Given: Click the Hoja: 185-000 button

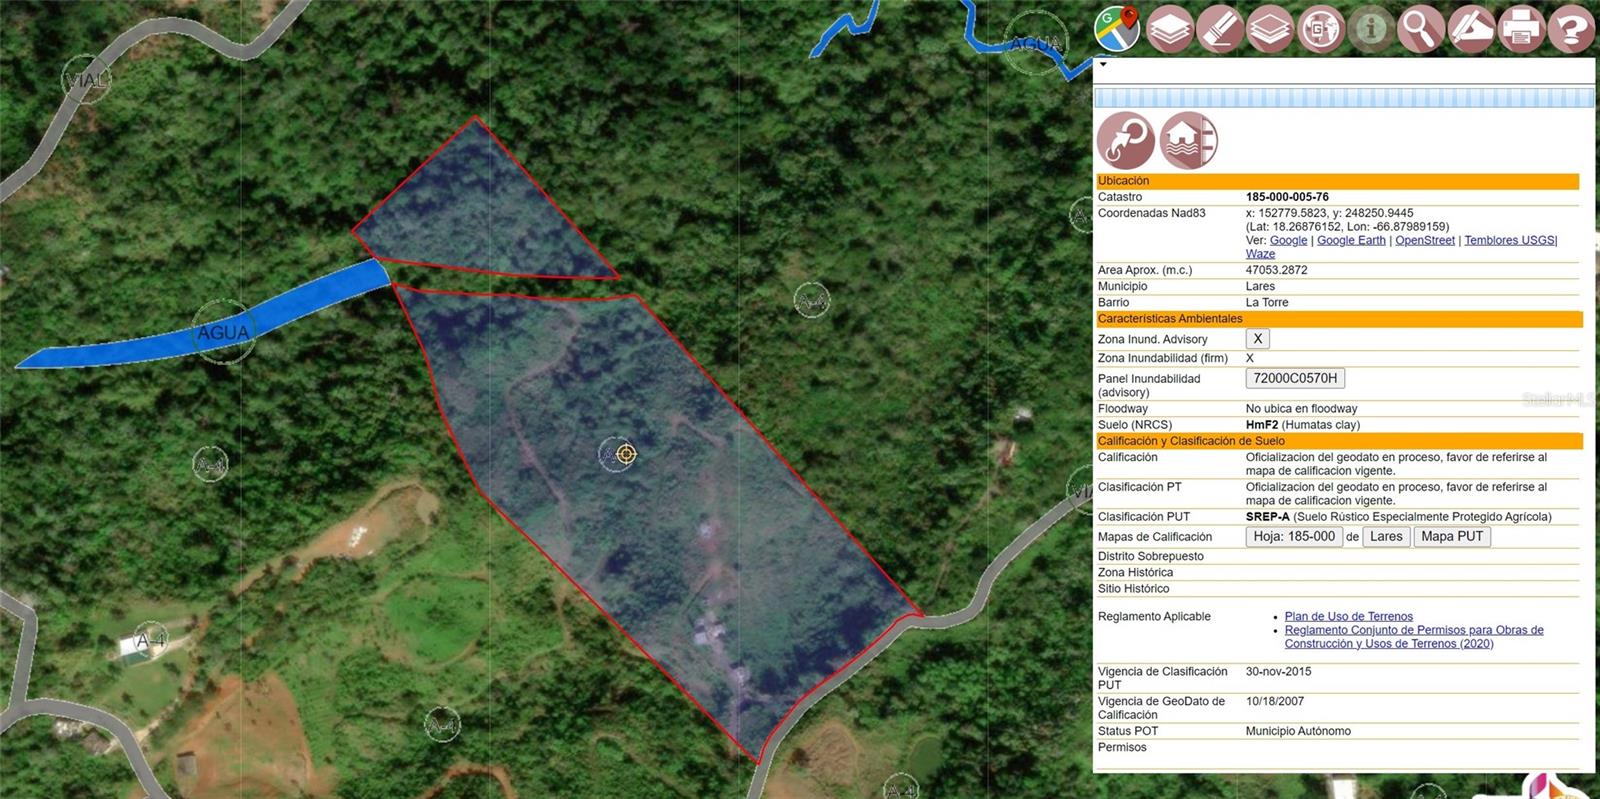Looking at the screenshot, I should 1294,537.
